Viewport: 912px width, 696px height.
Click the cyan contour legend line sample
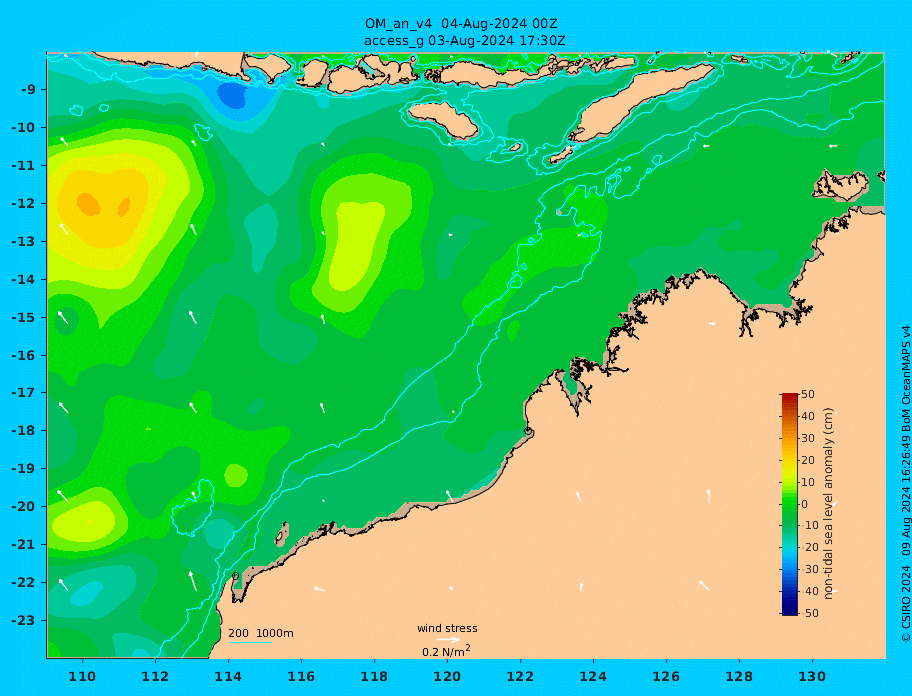click(x=250, y=642)
